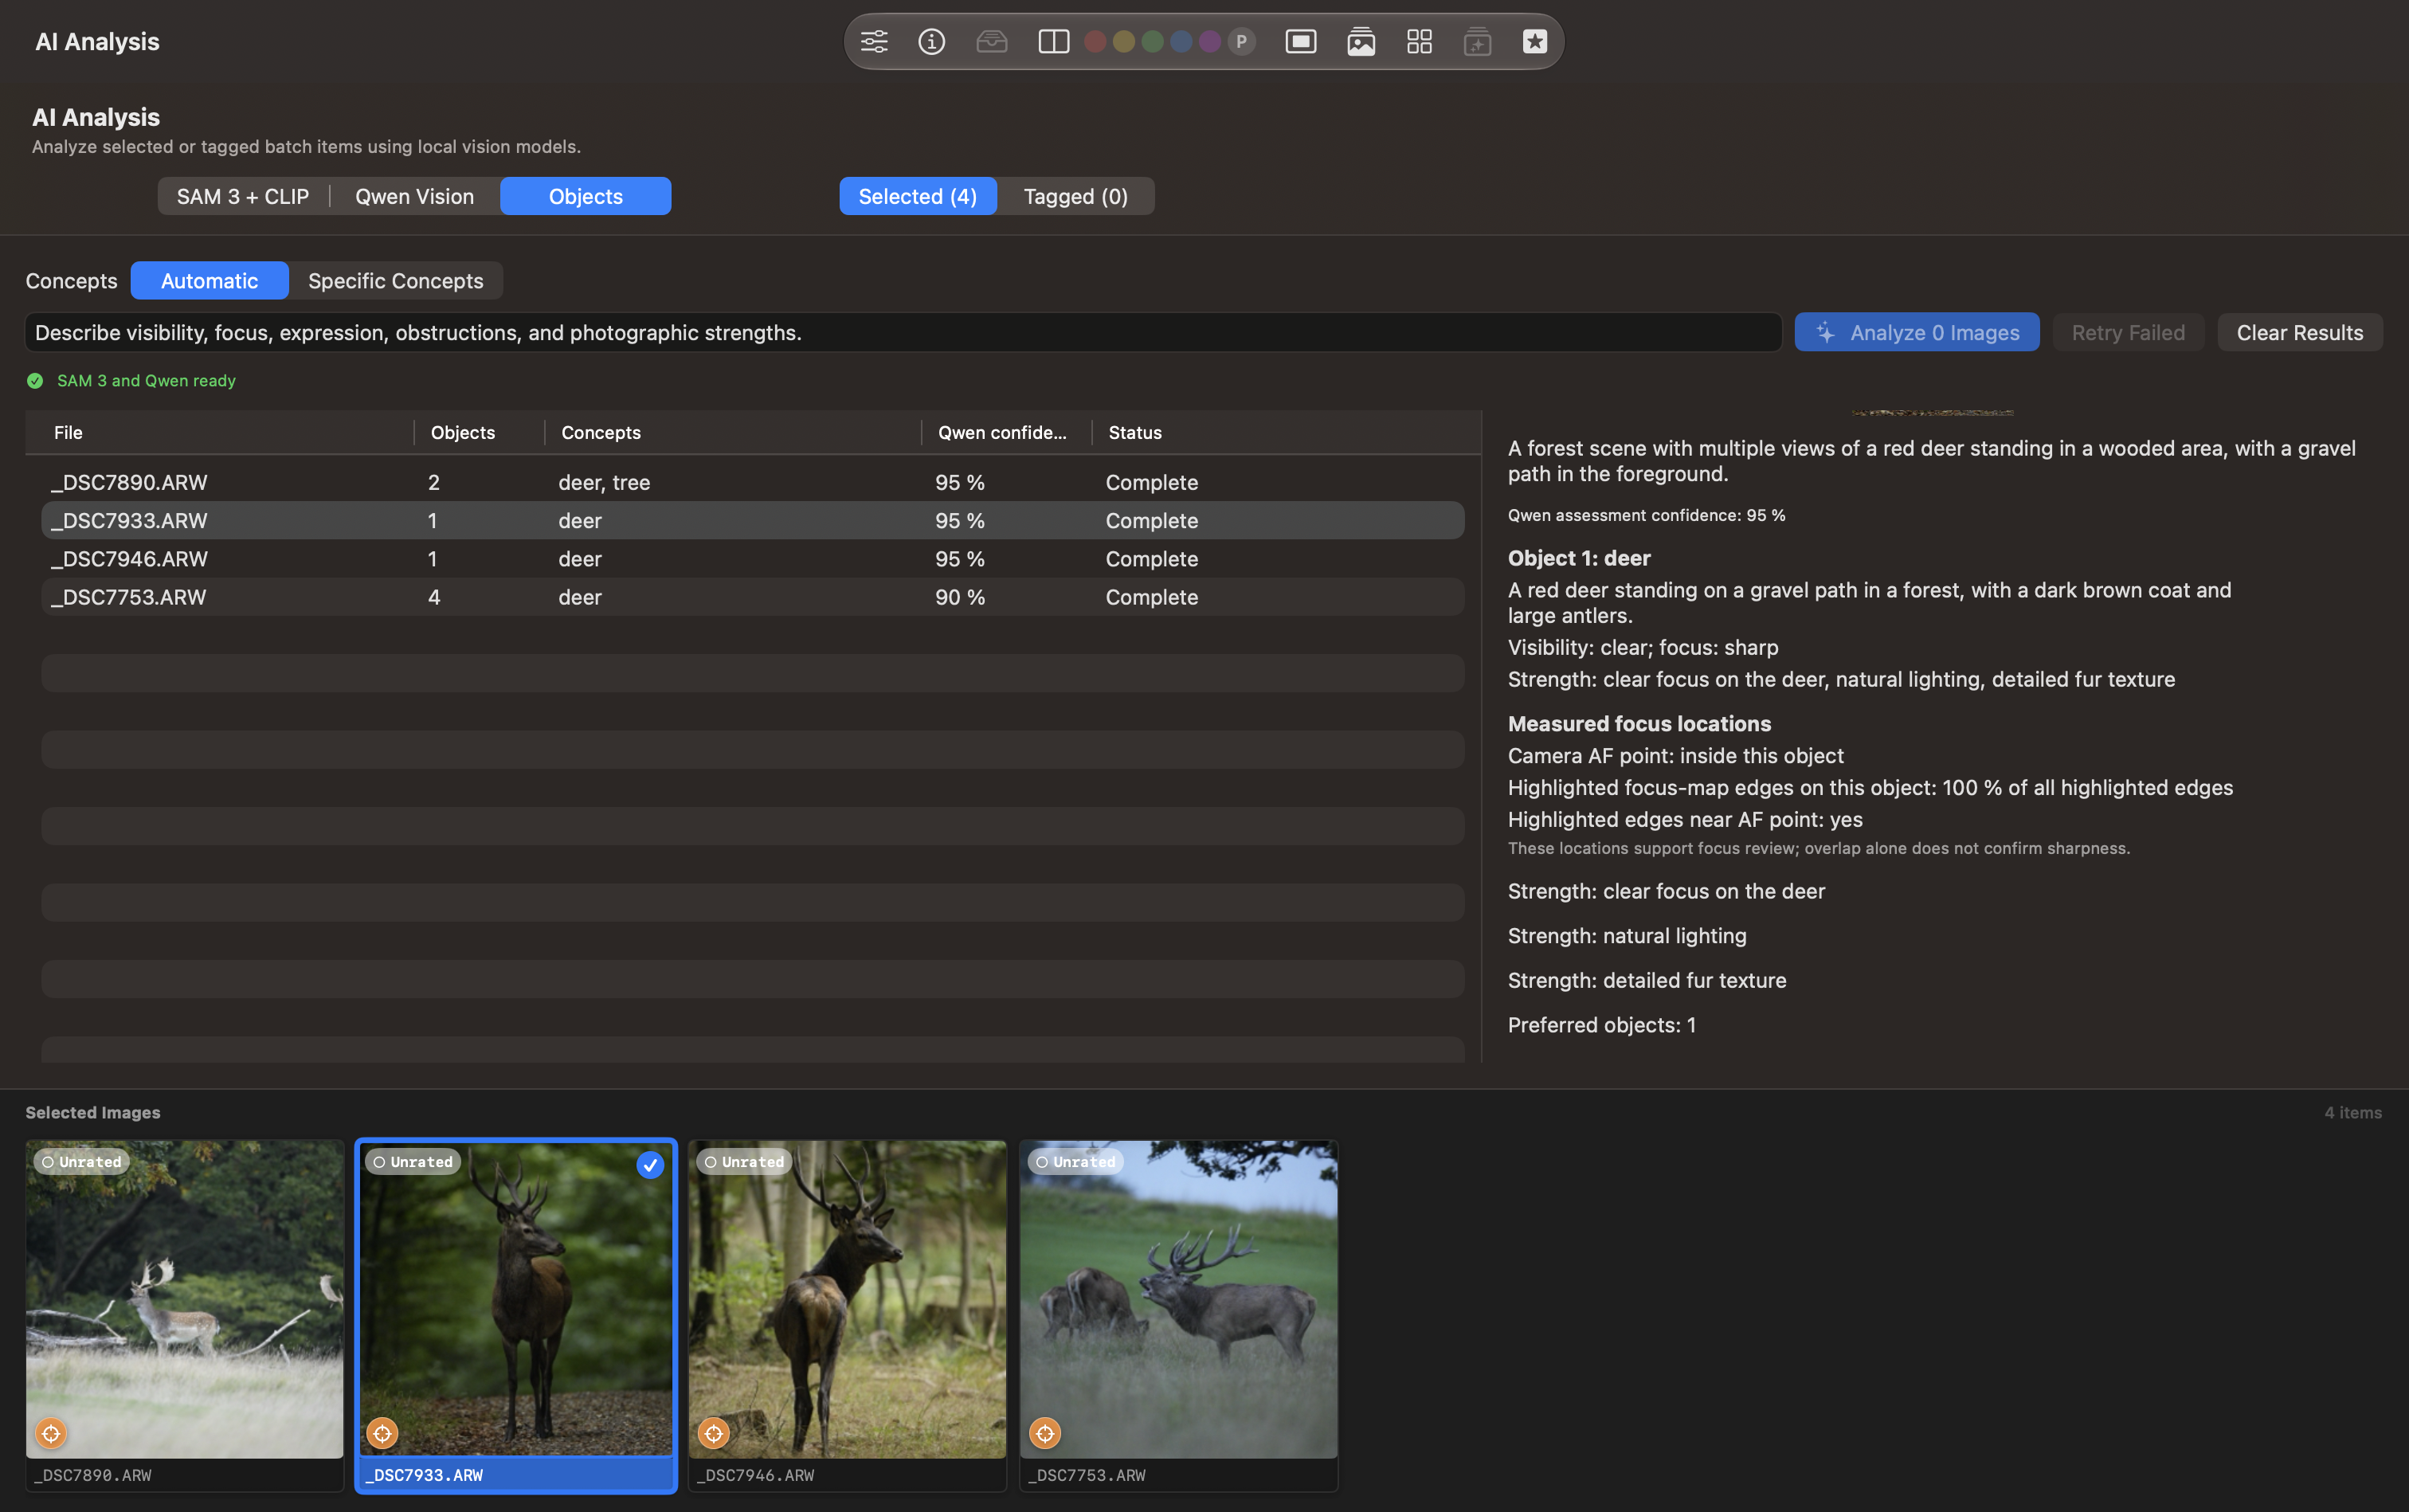Screen dimensions: 2409x1512
Task: Click focus point icon on _DSC7946.ARW thumbnail
Action: point(714,1433)
